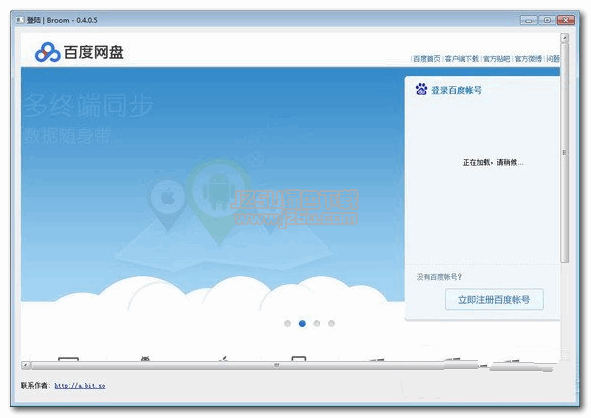Open the 百度首页 link
The height and width of the screenshot is (418, 591).
[426, 59]
